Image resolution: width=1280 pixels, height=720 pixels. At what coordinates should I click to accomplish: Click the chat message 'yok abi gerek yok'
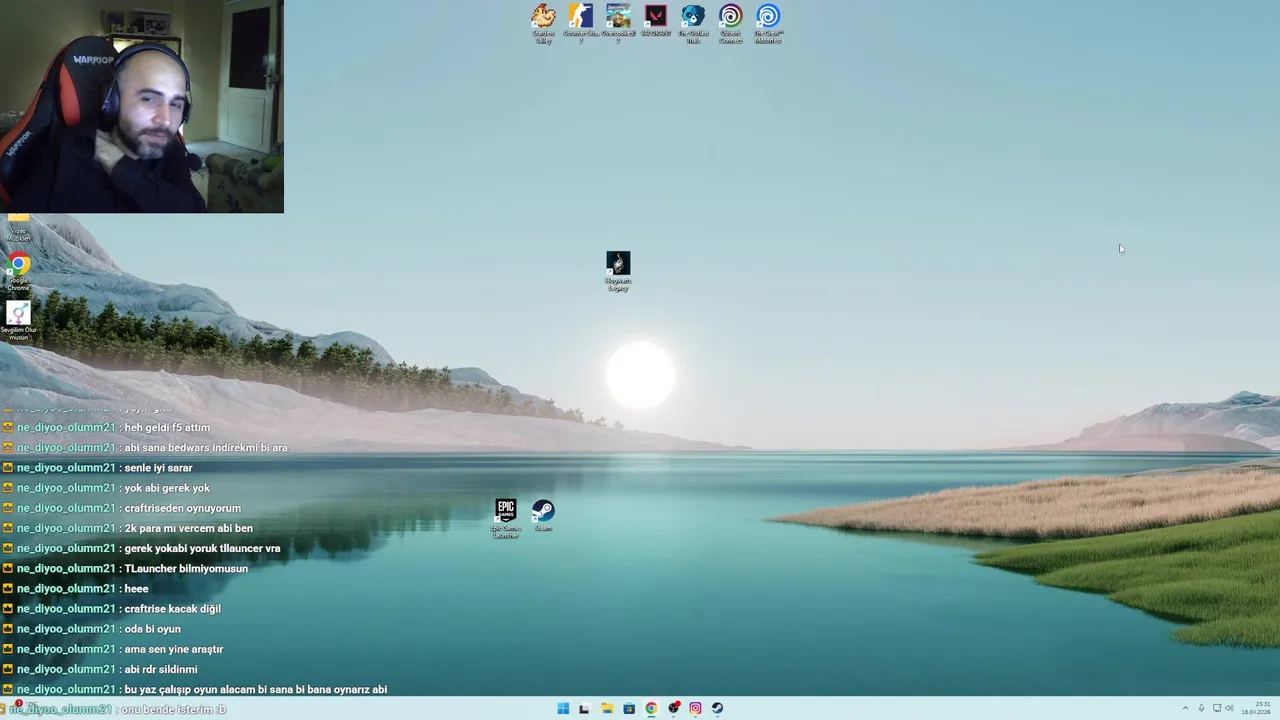167,488
